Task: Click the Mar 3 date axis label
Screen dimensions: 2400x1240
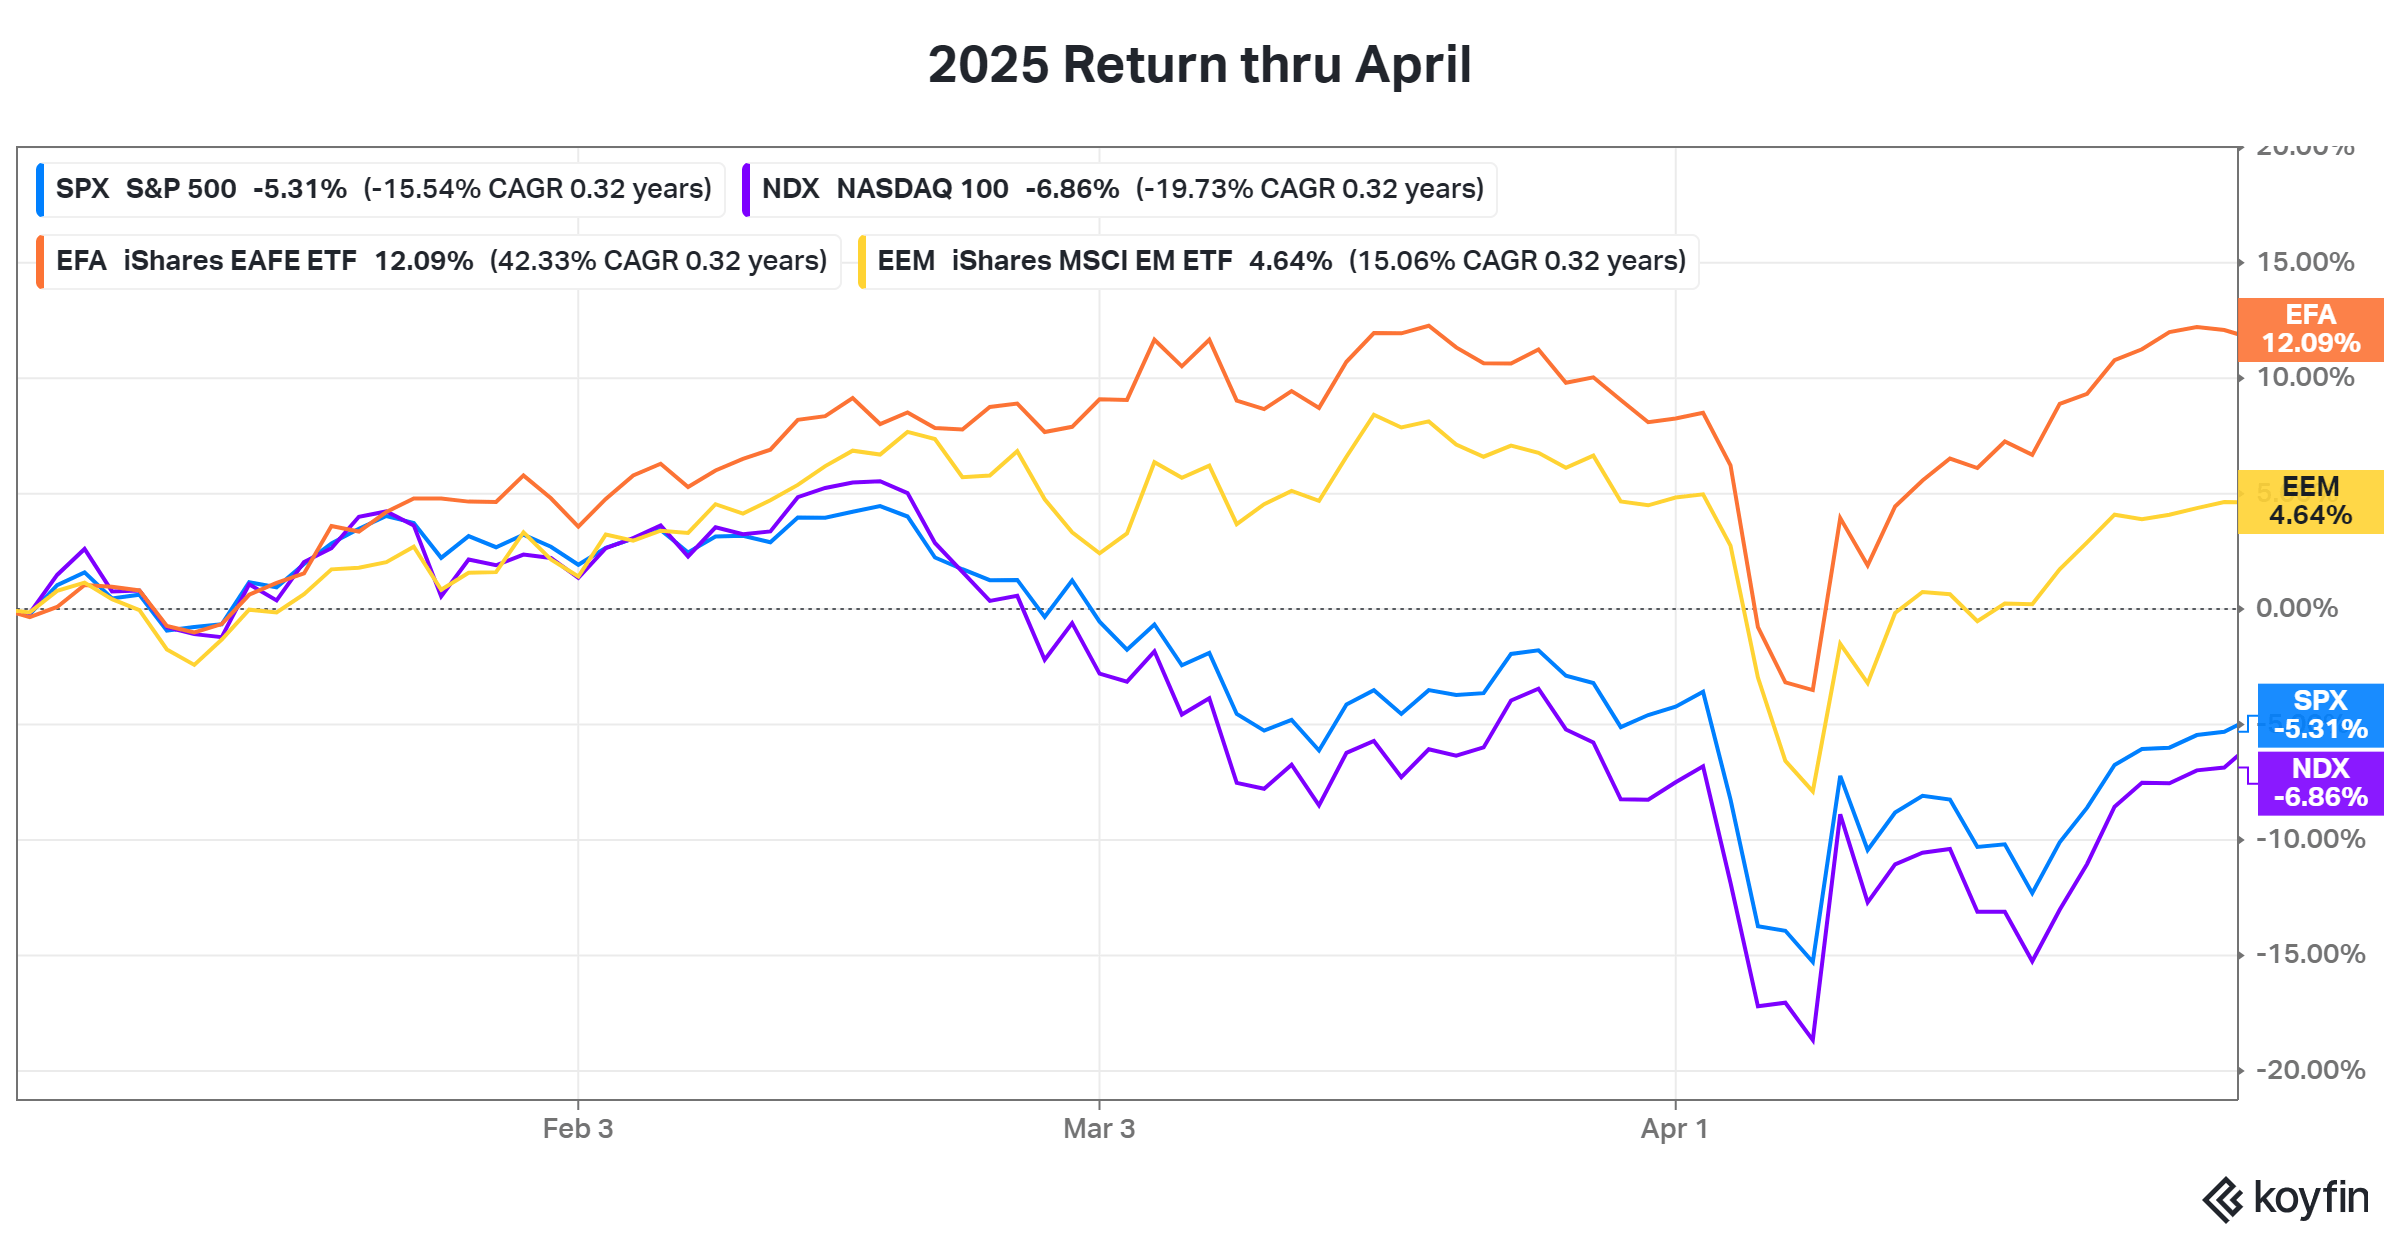Action: pyautogui.click(x=1099, y=1129)
